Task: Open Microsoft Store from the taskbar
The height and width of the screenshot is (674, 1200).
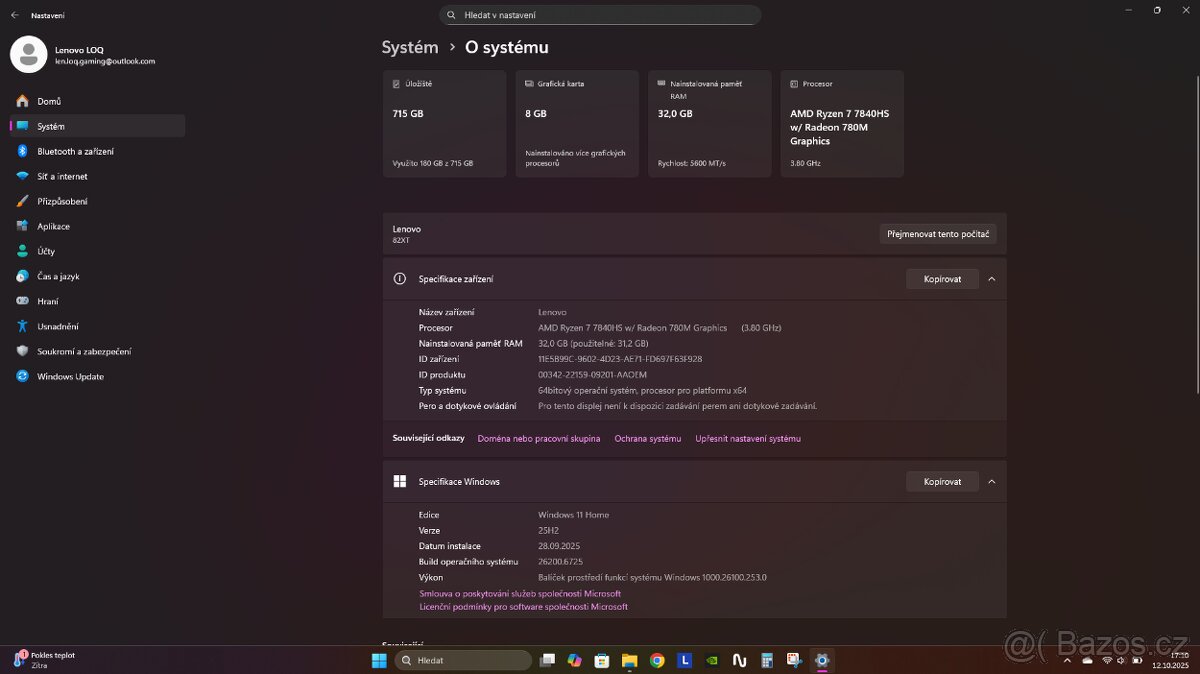Action: point(601,660)
